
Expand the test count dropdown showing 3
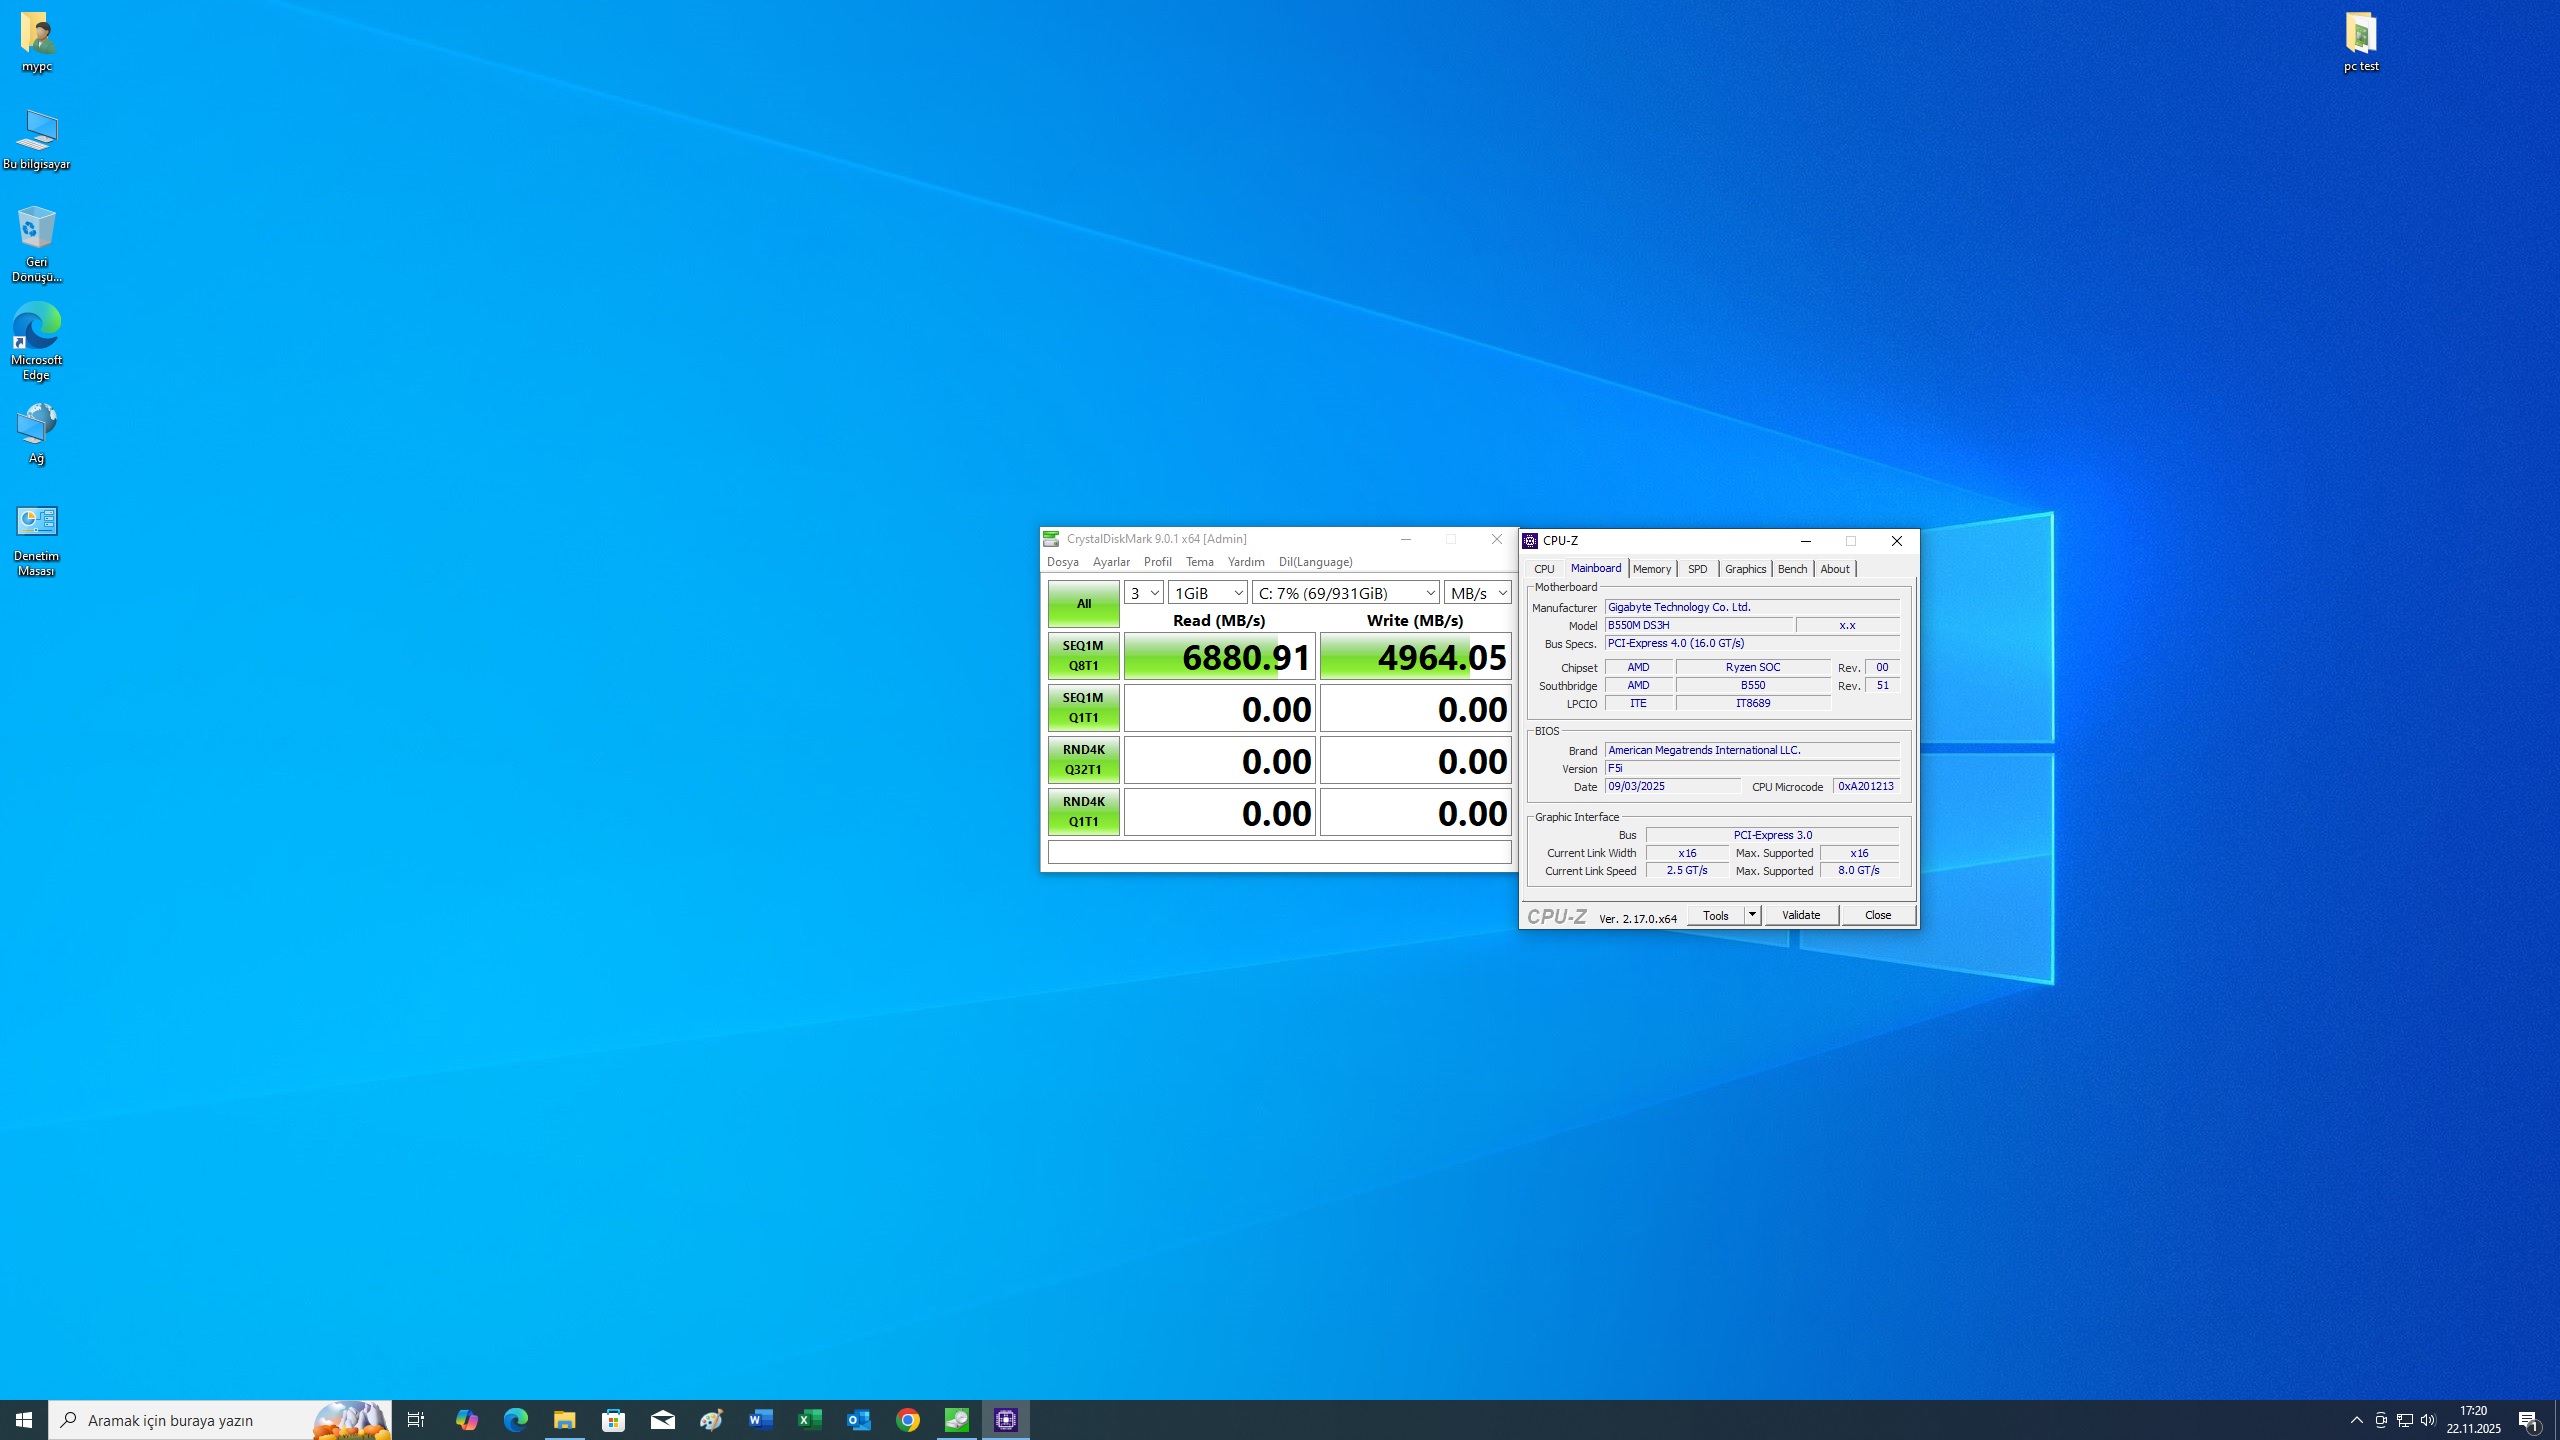click(1143, 593)
